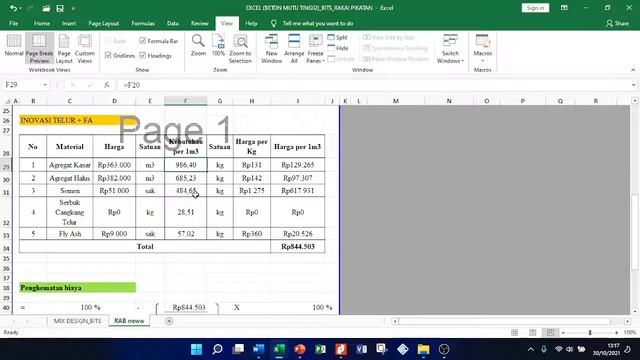Click the Windows Start button
Viewport: 640px width, 360px height.
196,349
